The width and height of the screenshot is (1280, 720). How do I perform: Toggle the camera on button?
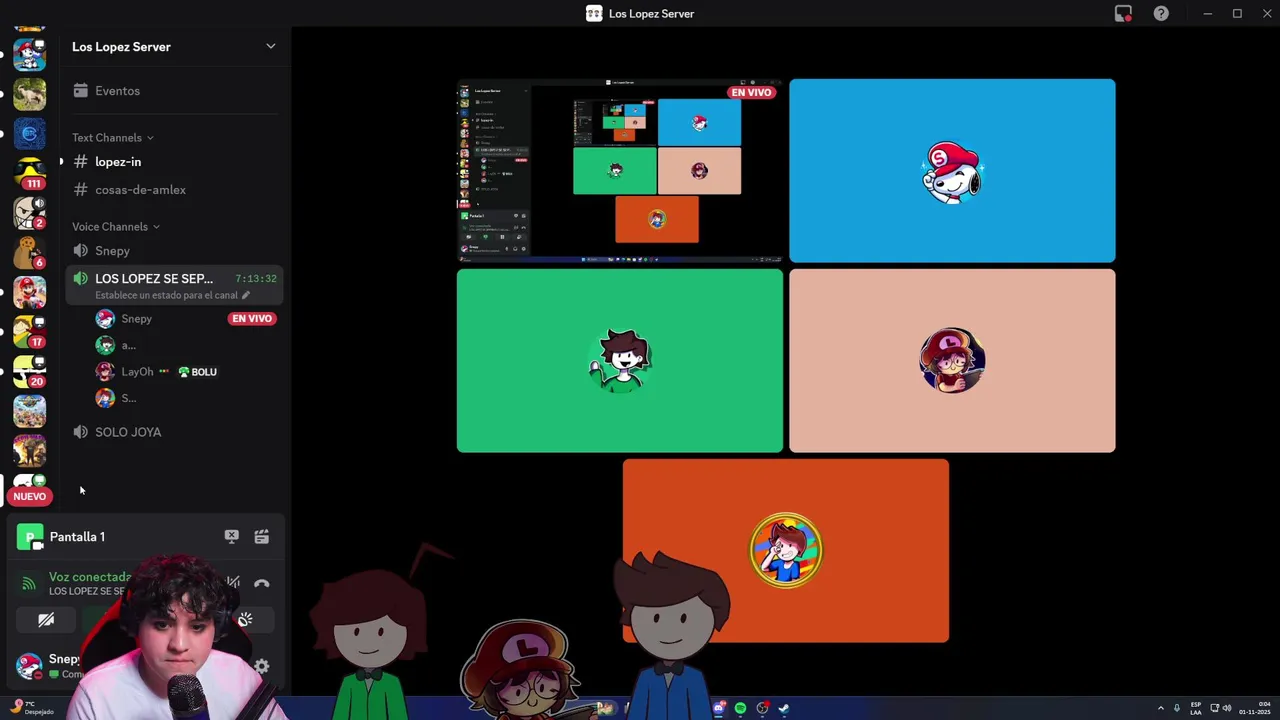(x=46, y=620)
